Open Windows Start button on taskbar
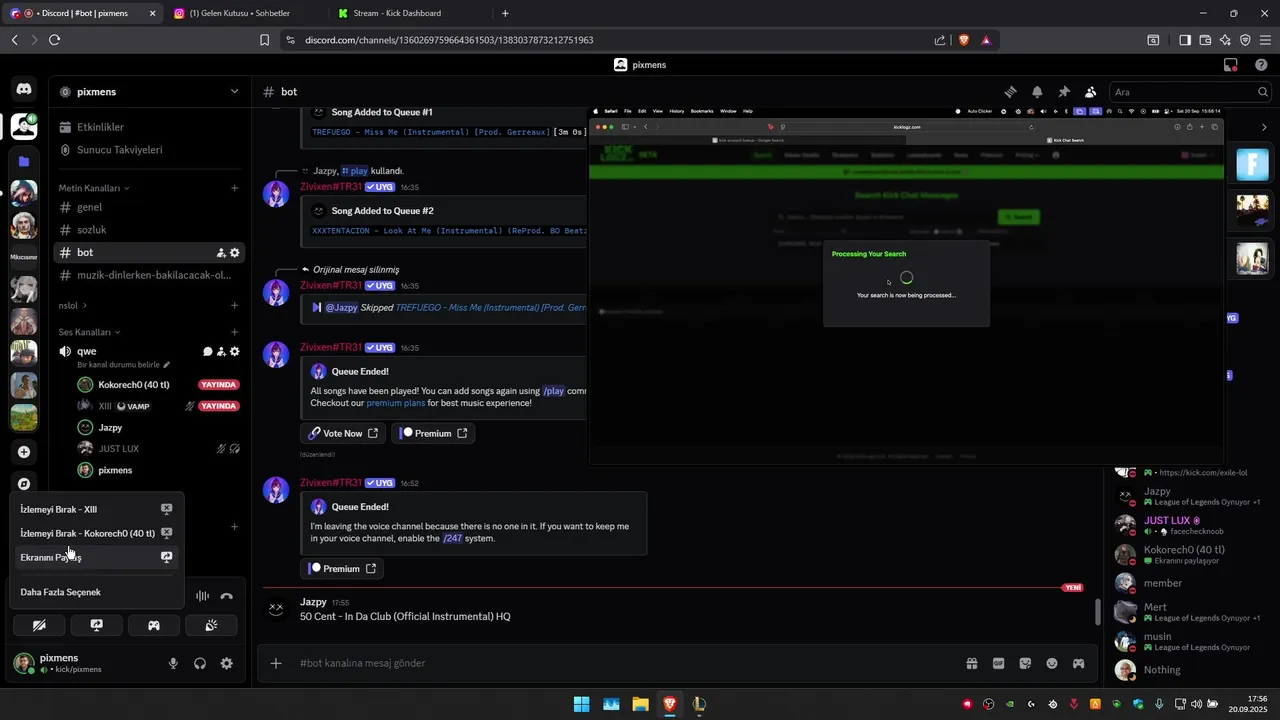 point(581,704)
